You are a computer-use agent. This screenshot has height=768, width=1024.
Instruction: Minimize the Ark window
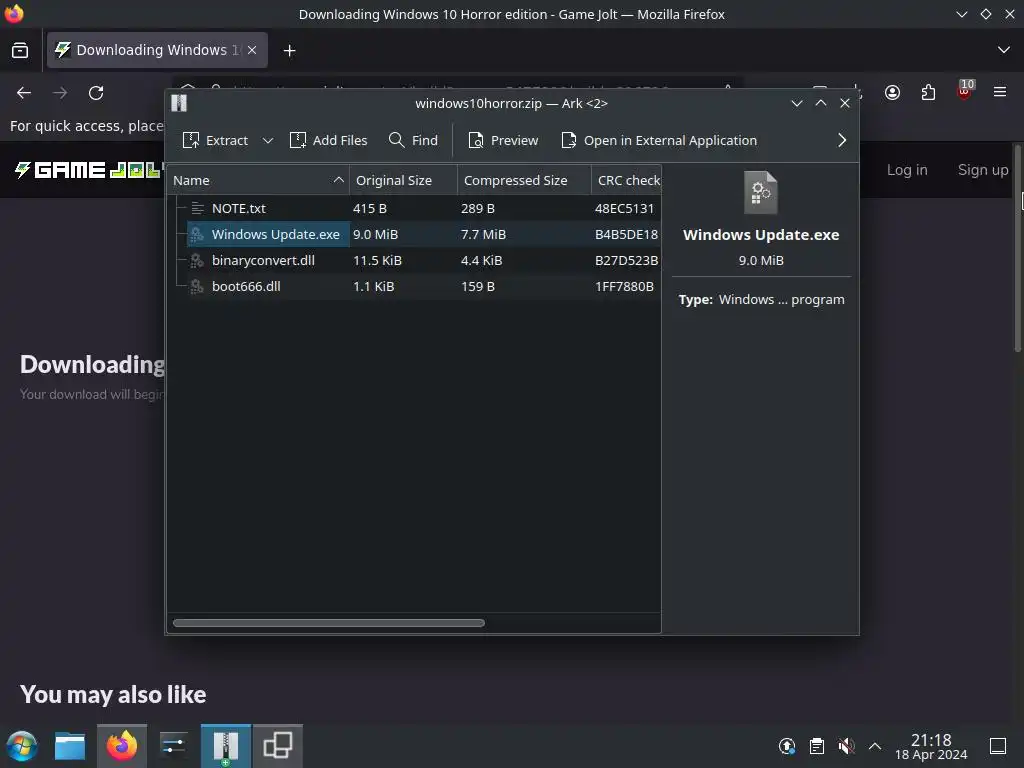click(x=797, y=103)
